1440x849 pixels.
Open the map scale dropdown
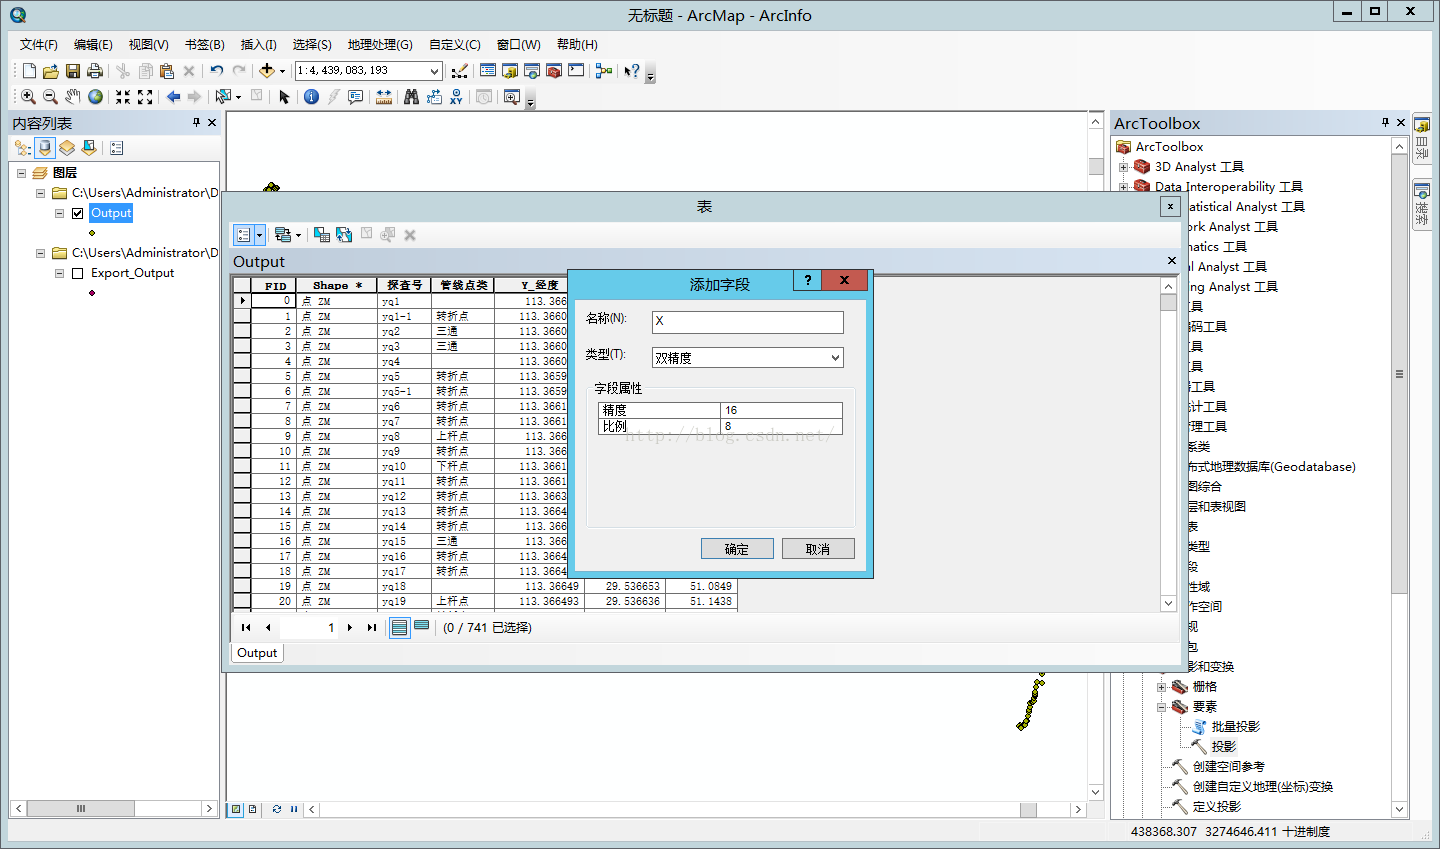[x=434, y=71]
